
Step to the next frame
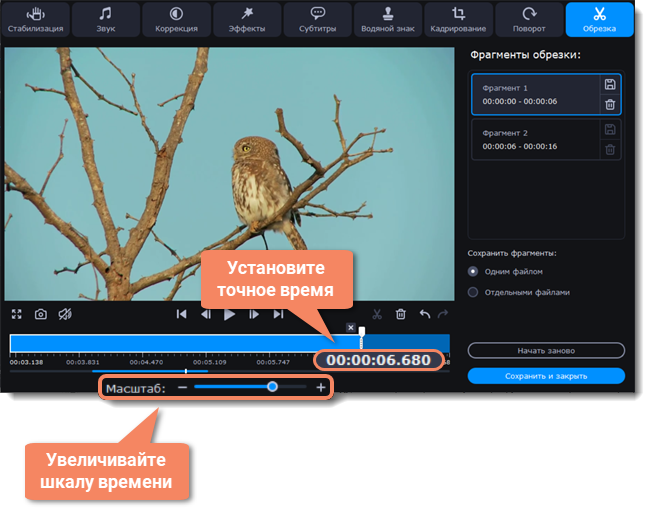click(x=254, y=314)
